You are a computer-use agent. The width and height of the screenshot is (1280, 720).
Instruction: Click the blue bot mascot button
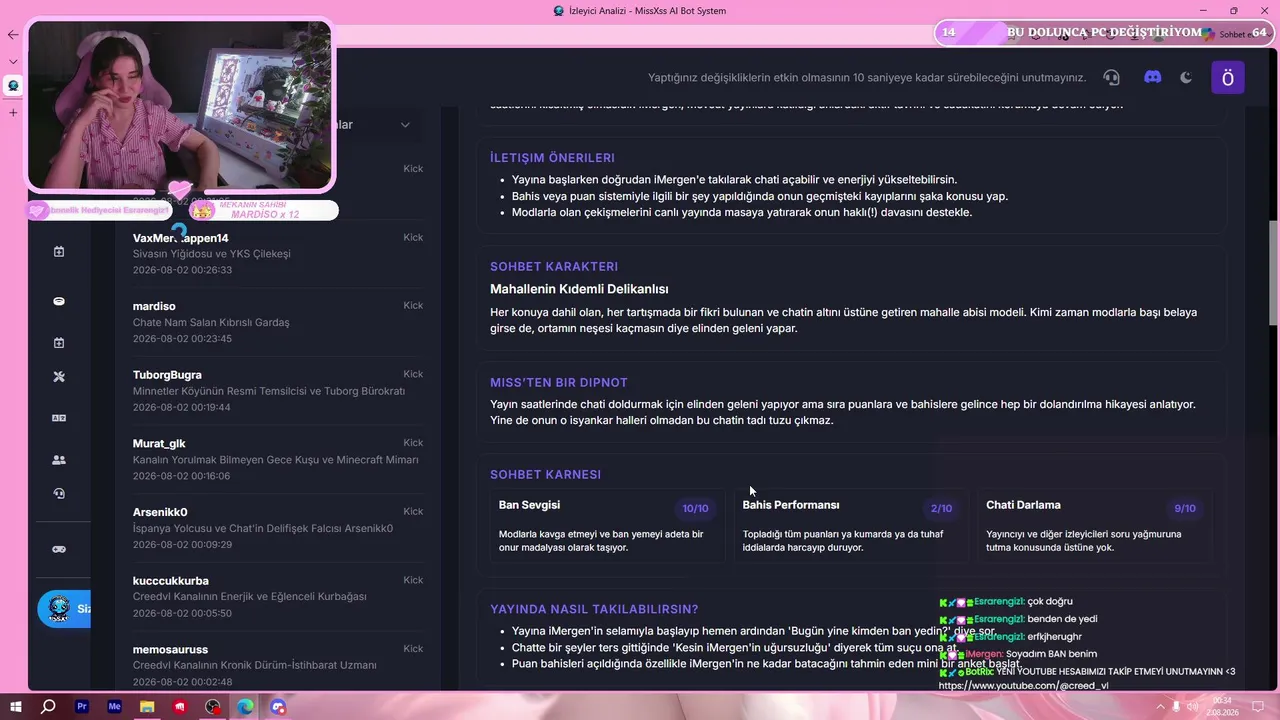[63, 608]
